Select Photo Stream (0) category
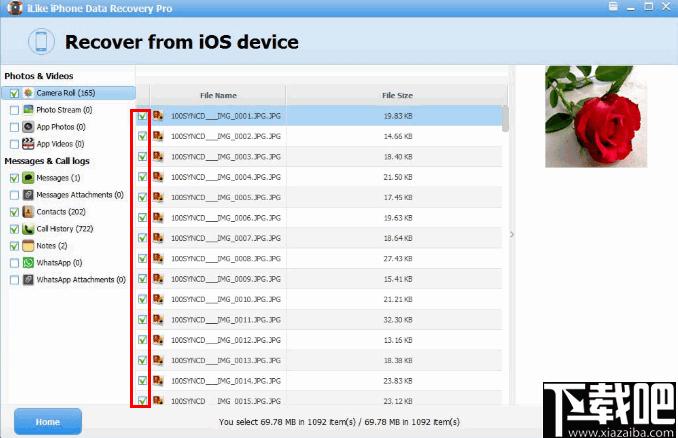The width and height of the screenshot is (678, 438). 64,110
